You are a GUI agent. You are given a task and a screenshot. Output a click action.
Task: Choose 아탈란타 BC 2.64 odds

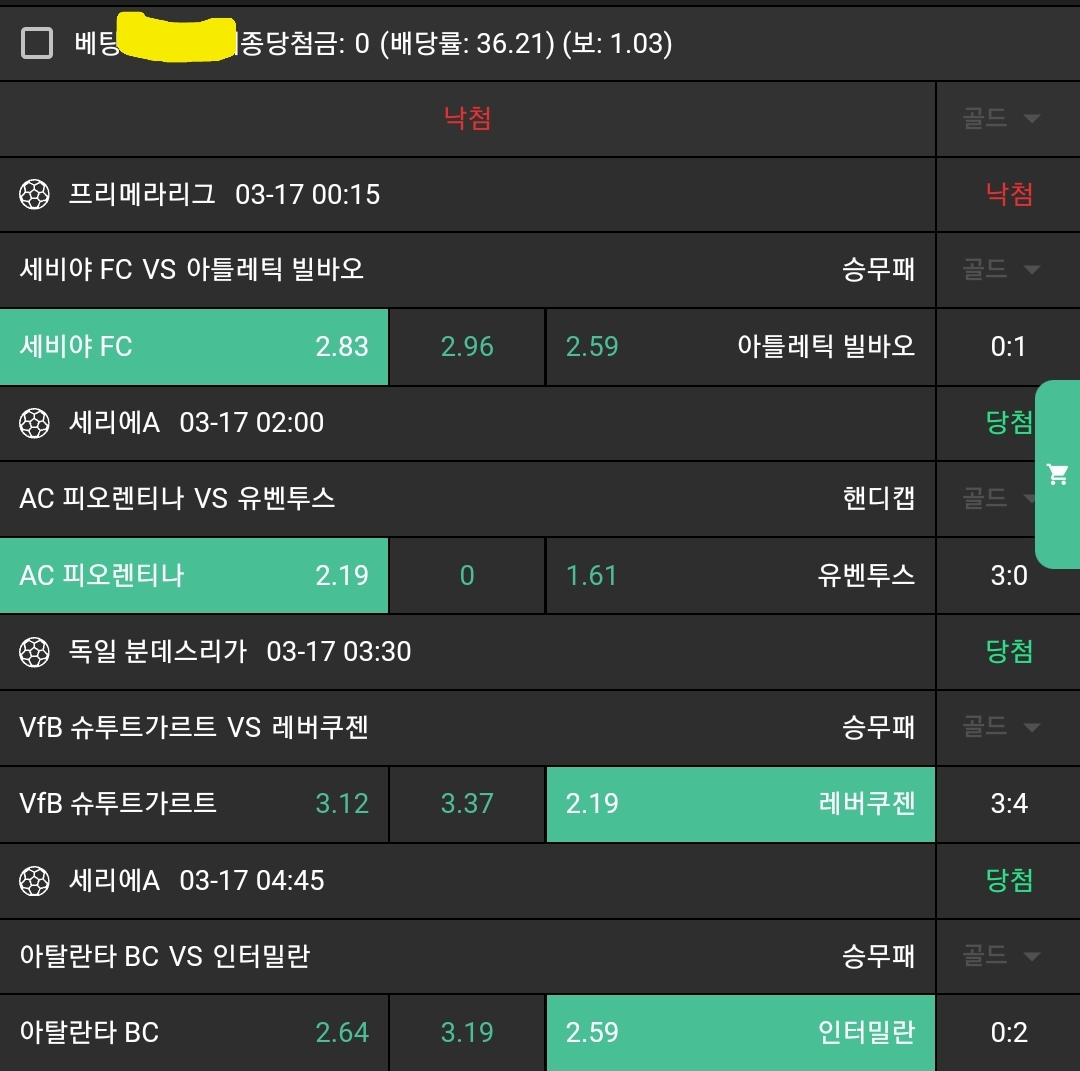194,1032
